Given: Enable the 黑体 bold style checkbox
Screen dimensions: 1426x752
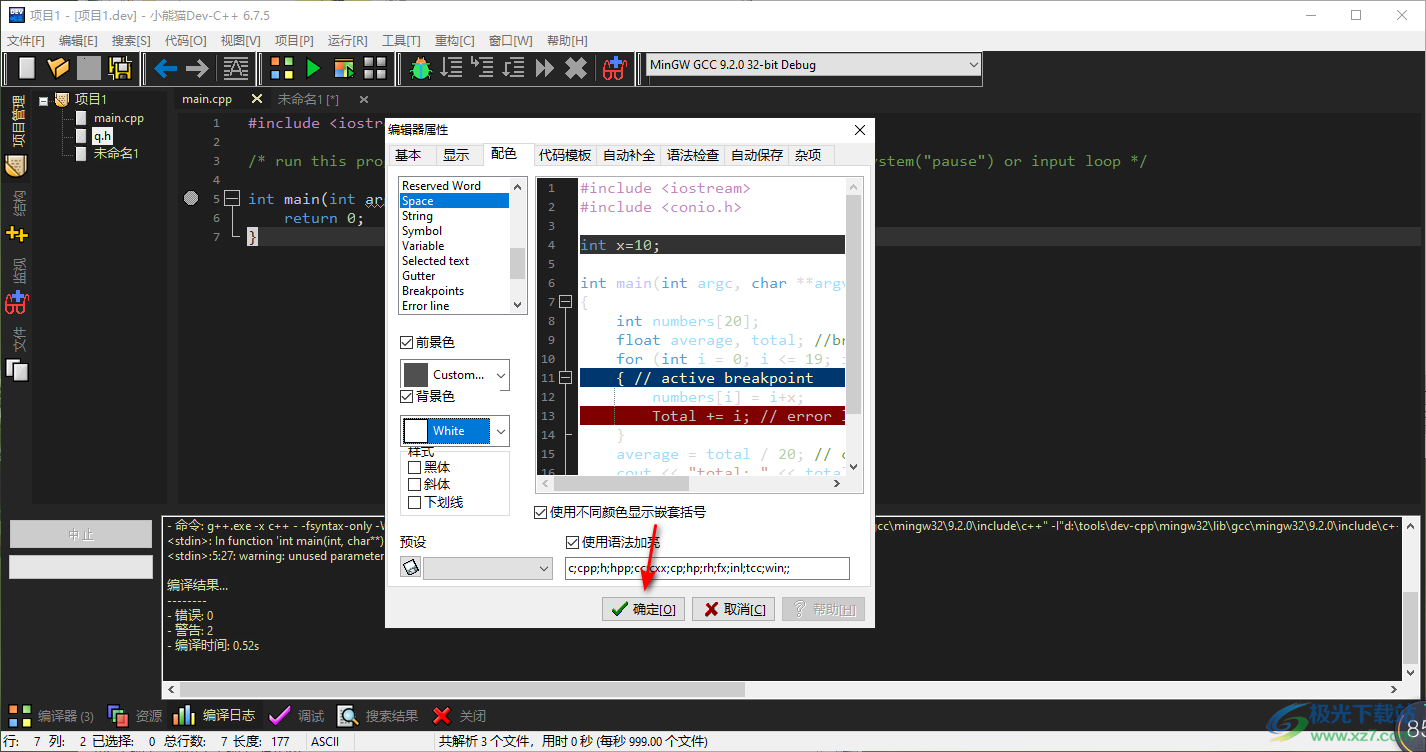Looking at the screenshot, I should (414, 467).
